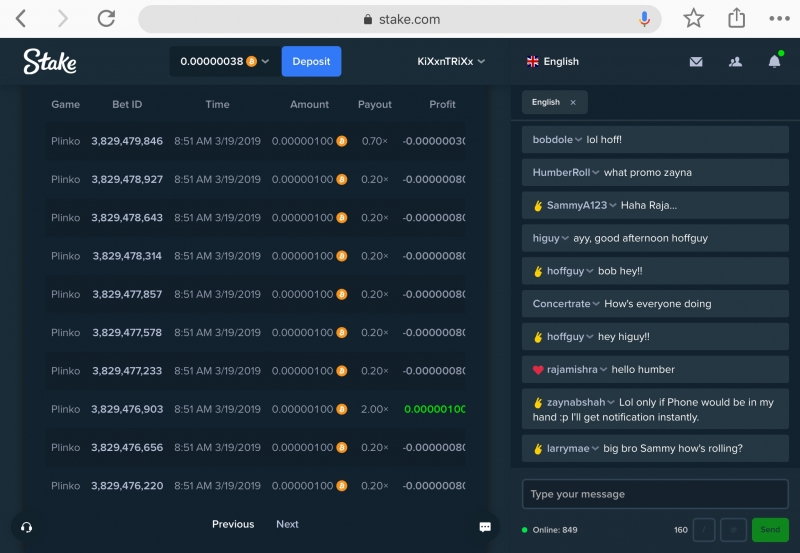Click the slash commands button in chat
800x553 pixels.
(704, 530)
